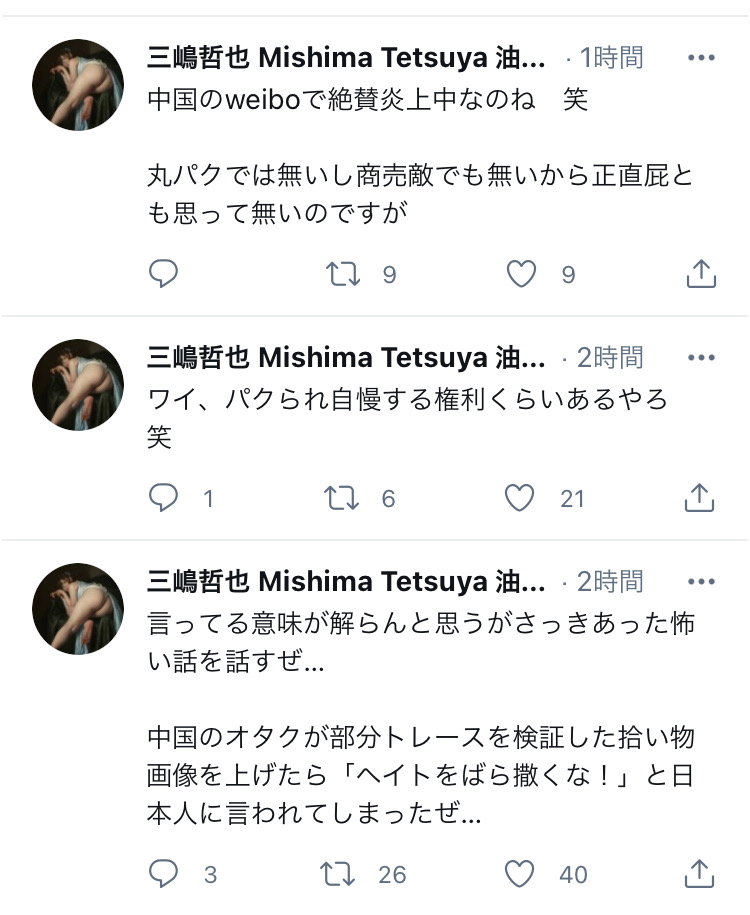750x915 pixels.
Task: Open profile avatar of the top tweet
Action: [78, 85]
